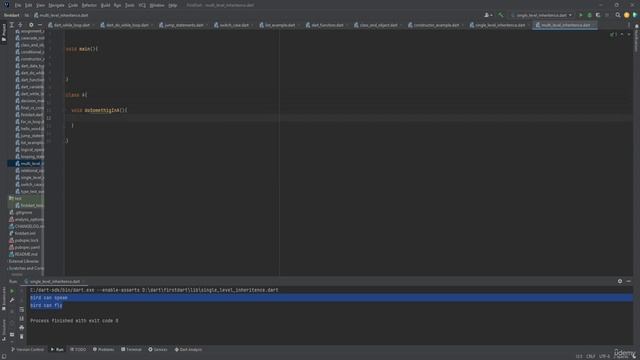Open the VCS menu

coord(142,5)
